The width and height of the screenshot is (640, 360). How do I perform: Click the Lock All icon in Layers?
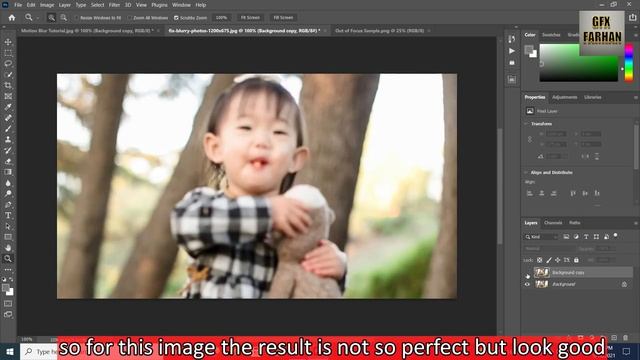click(576, 260)
